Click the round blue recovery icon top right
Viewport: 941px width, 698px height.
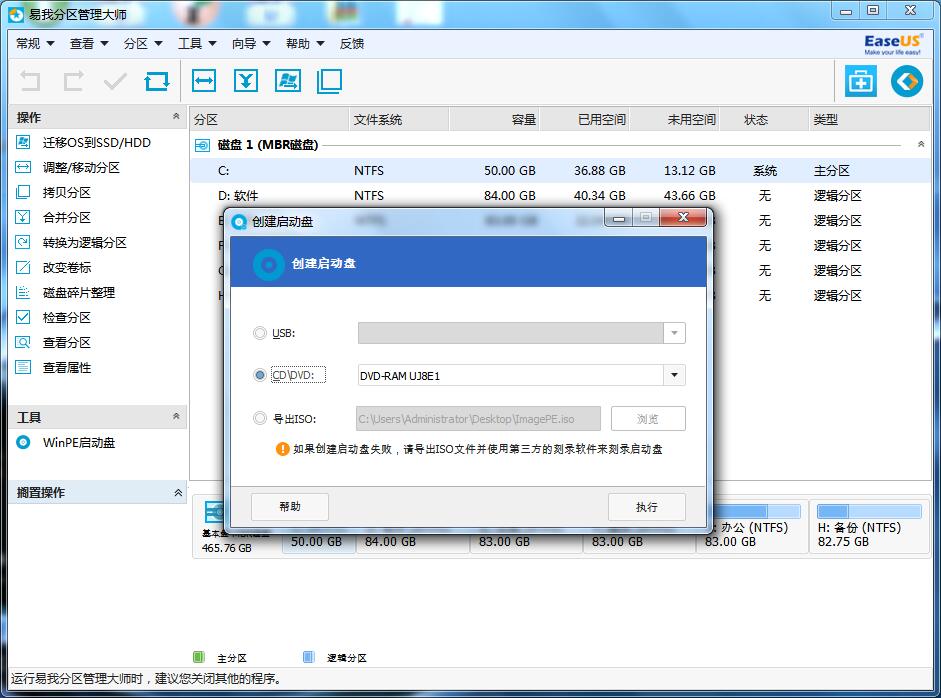pos(907,80)
